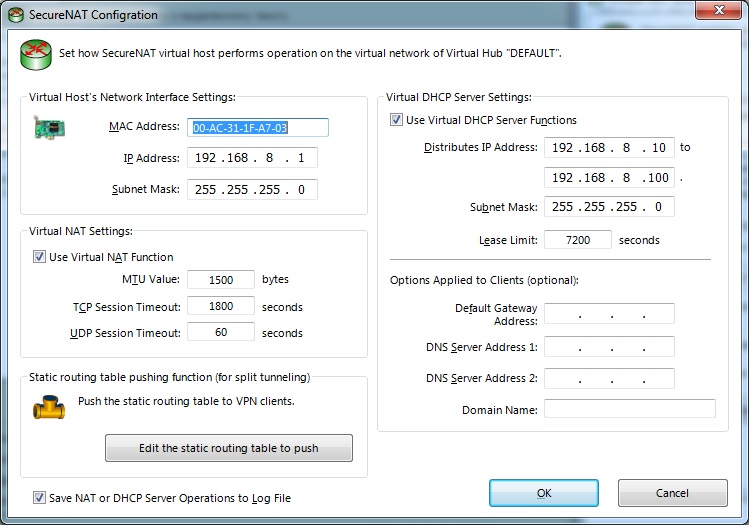Close the SecureNAT Configuration dialog
Image resolution: width=750 pixels, height=527 pixels.
pos(718,10)
